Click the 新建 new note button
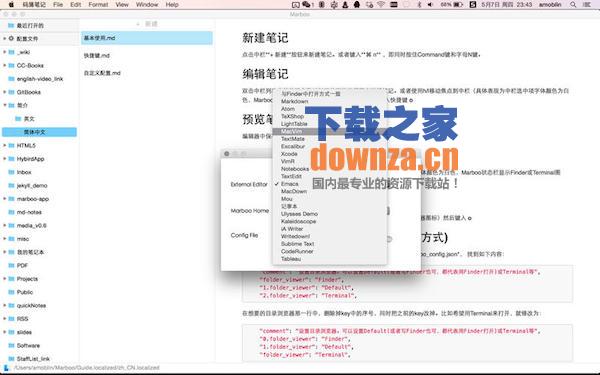 148,24
